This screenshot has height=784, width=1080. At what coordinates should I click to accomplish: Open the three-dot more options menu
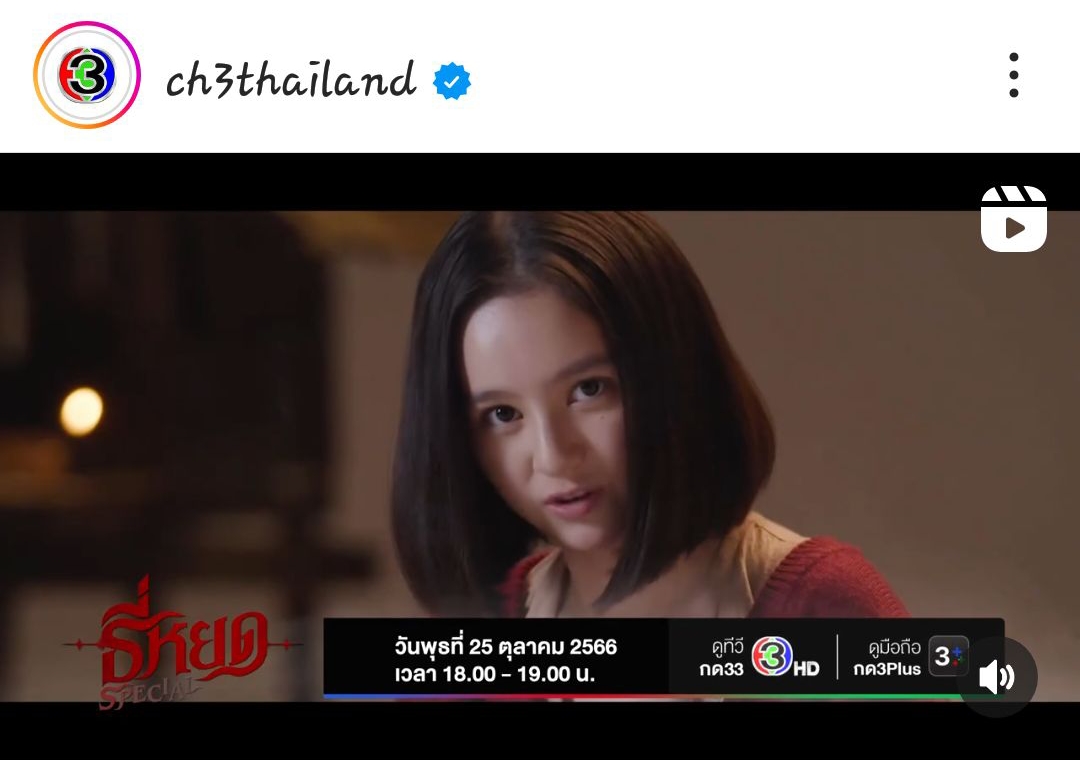tap(1013, 74)
